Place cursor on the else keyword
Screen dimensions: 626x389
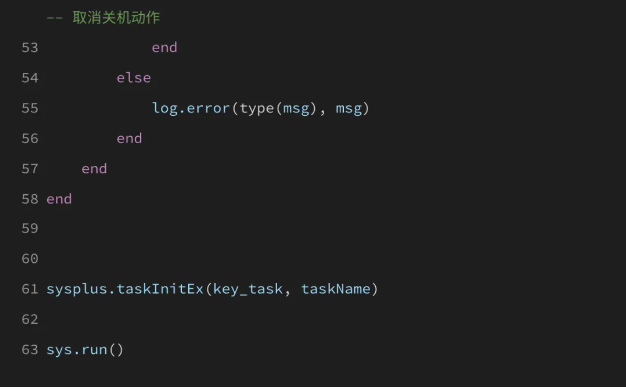tap(134, 78)
